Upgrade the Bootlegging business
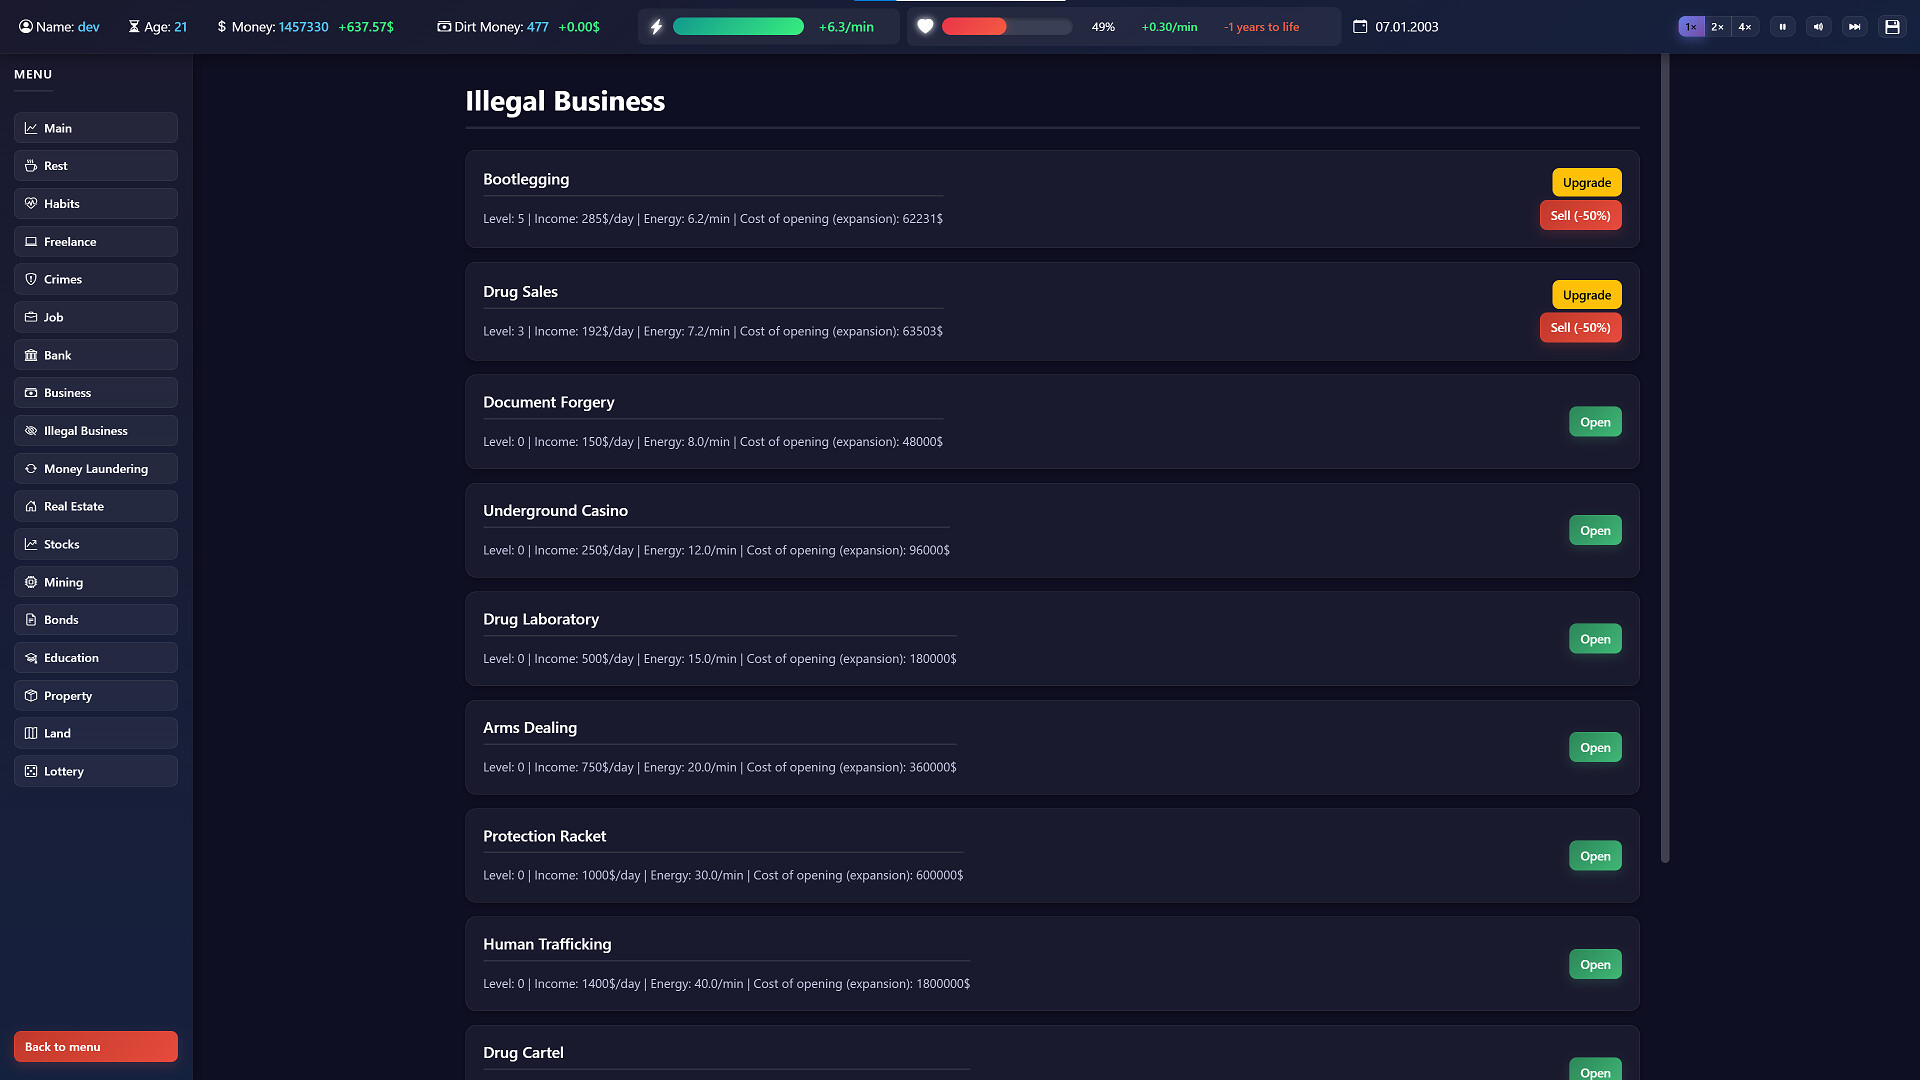Screen dimensions: 1920x1080 point(1586,182)
